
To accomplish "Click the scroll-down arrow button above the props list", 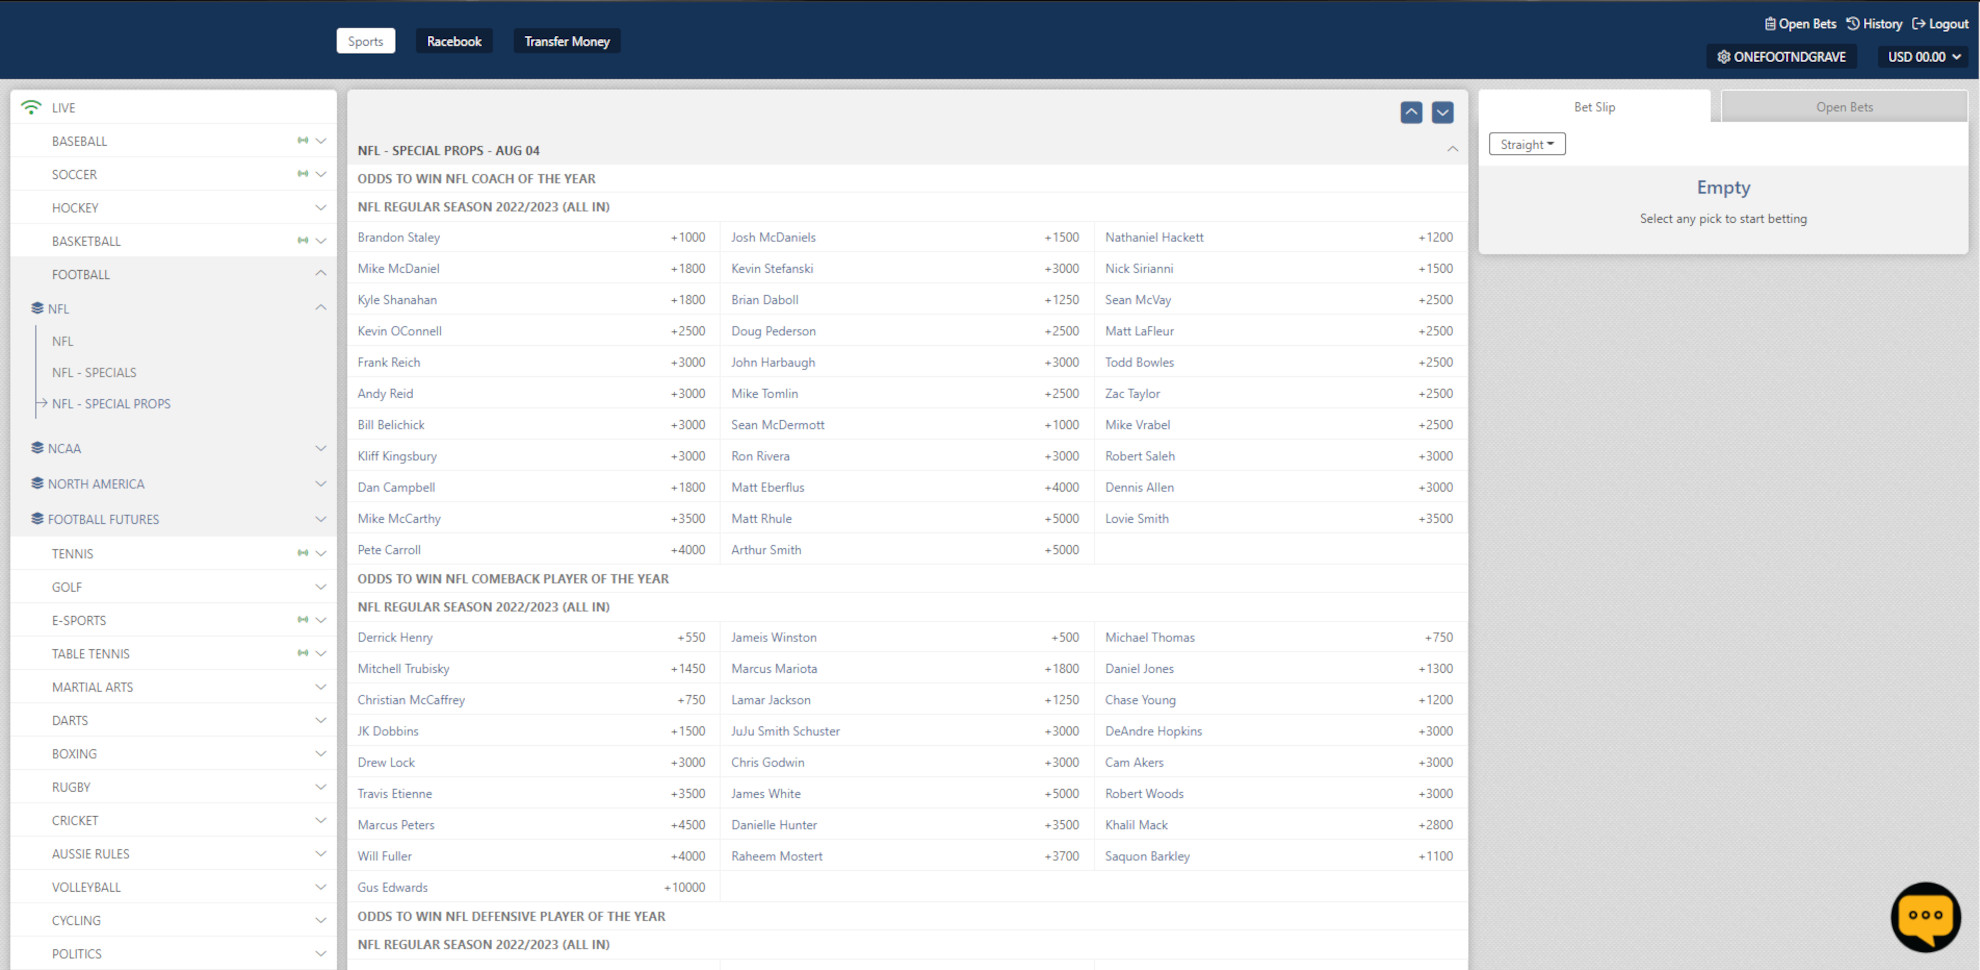I will point(1442,112).
